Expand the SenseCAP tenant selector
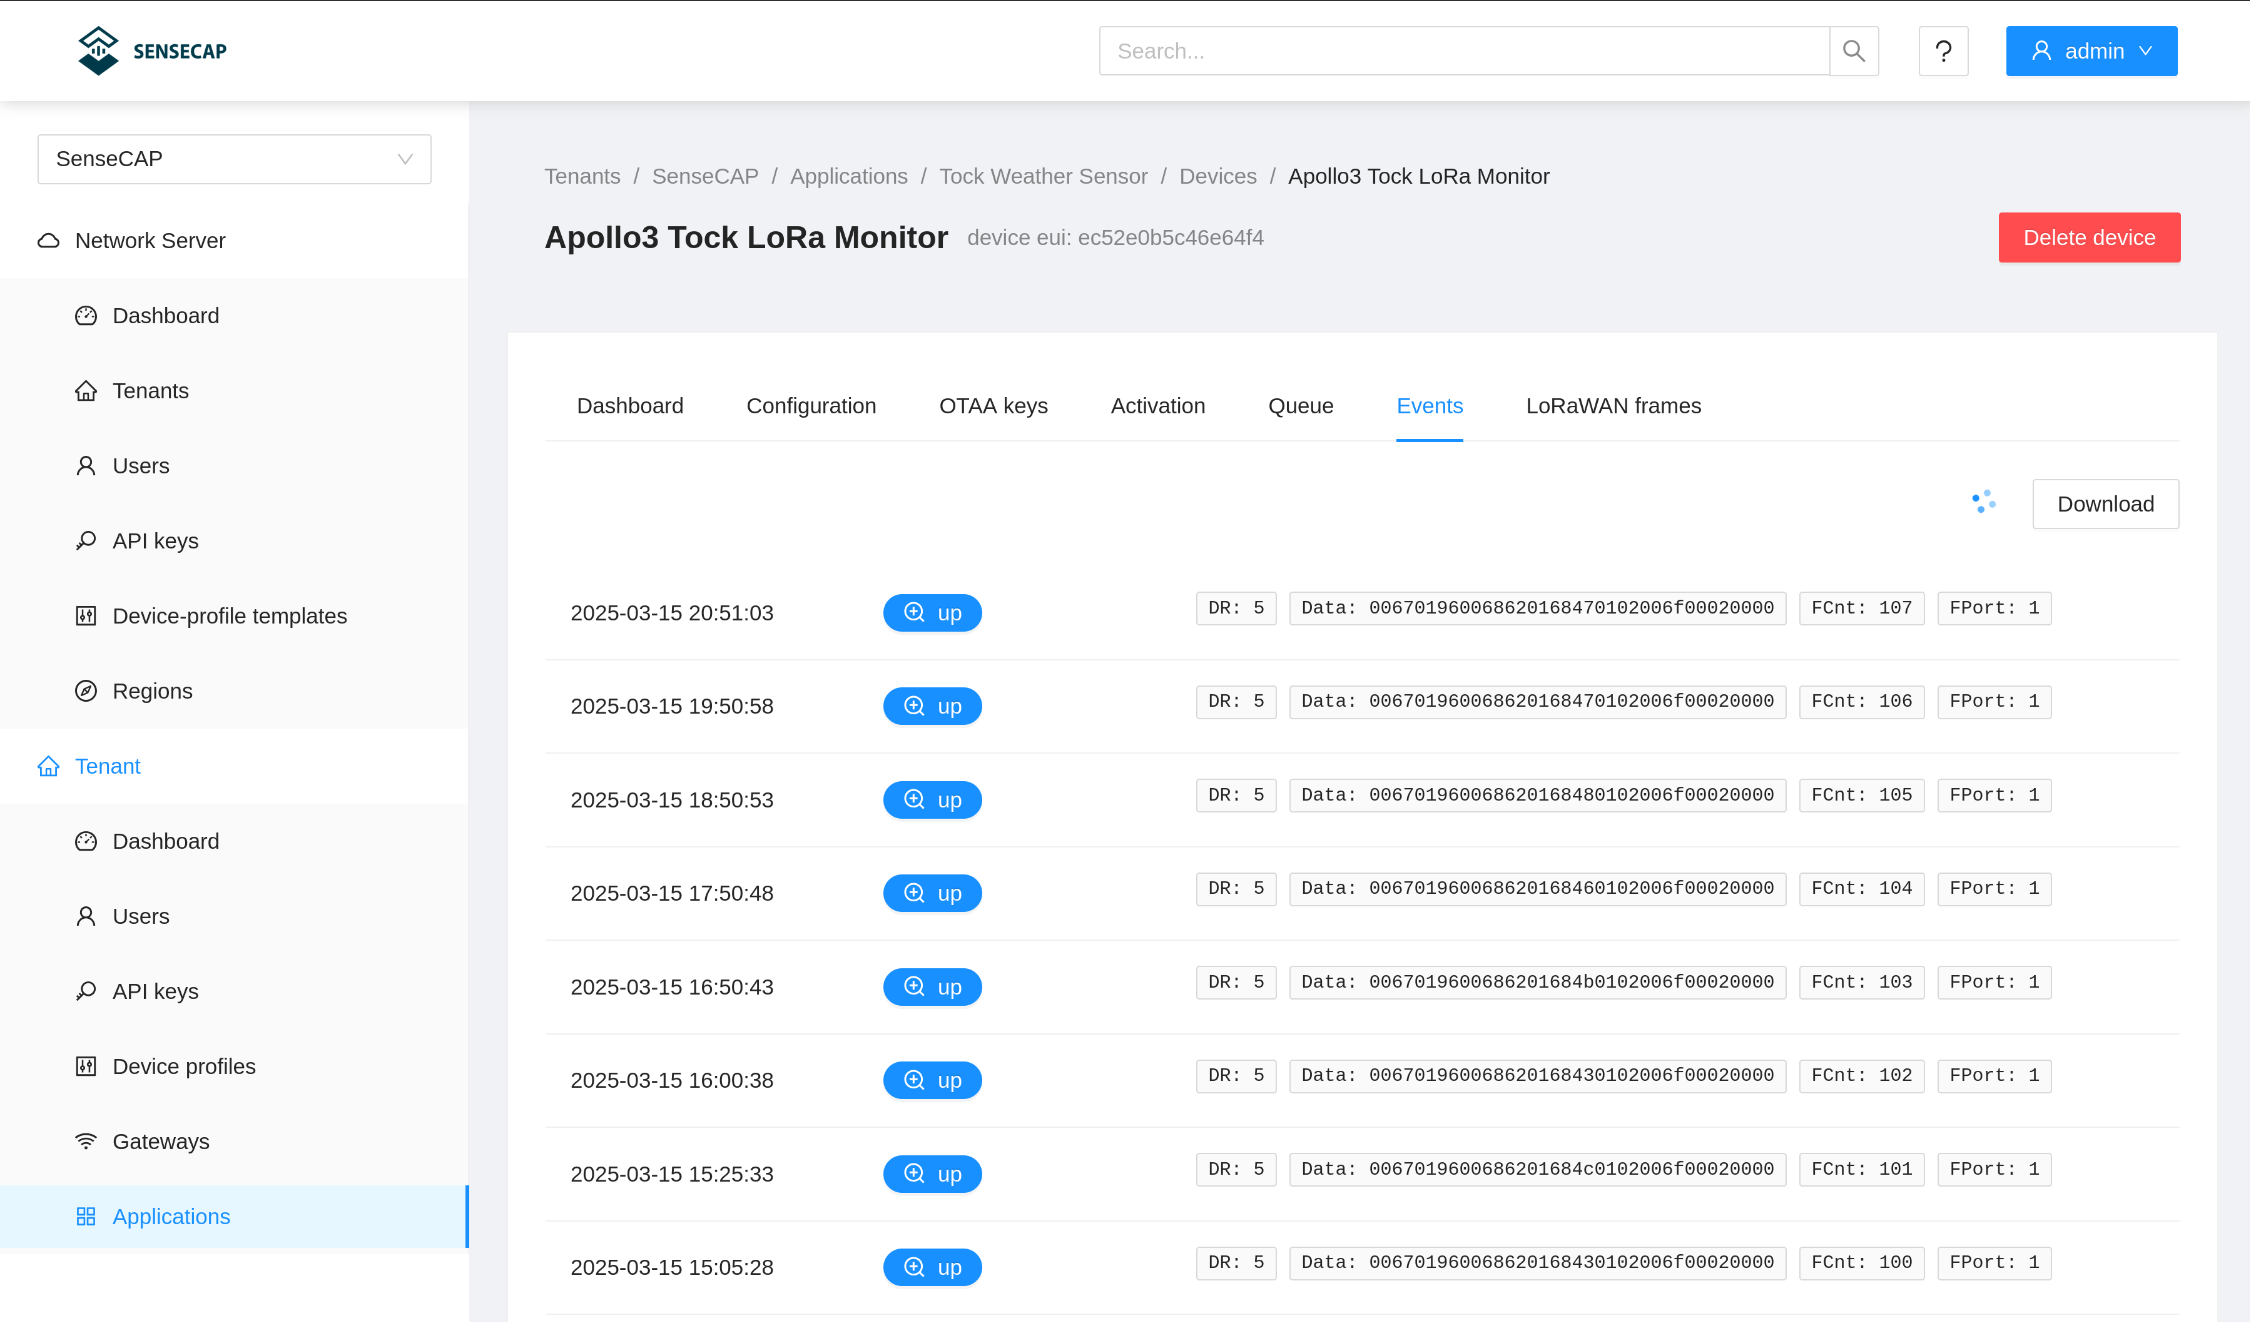The height and width of the screenshot is (1322, 2250). (x=234, y=159)
